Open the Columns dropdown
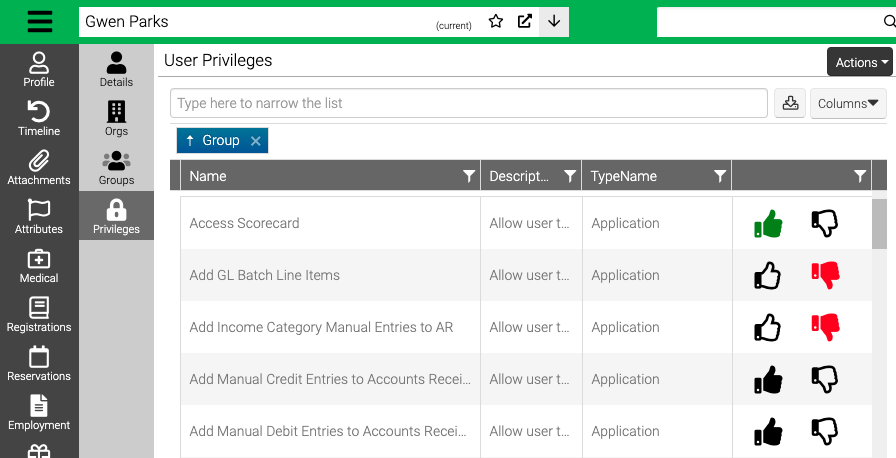 click(848, 103)
